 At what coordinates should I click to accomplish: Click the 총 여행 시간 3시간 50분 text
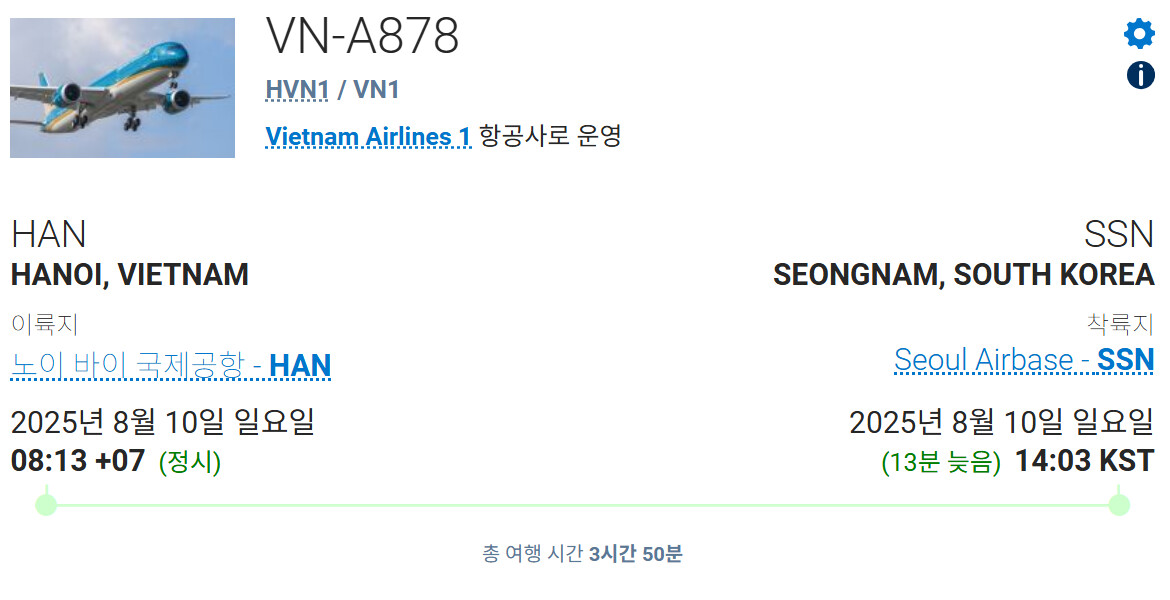[582, 554]
